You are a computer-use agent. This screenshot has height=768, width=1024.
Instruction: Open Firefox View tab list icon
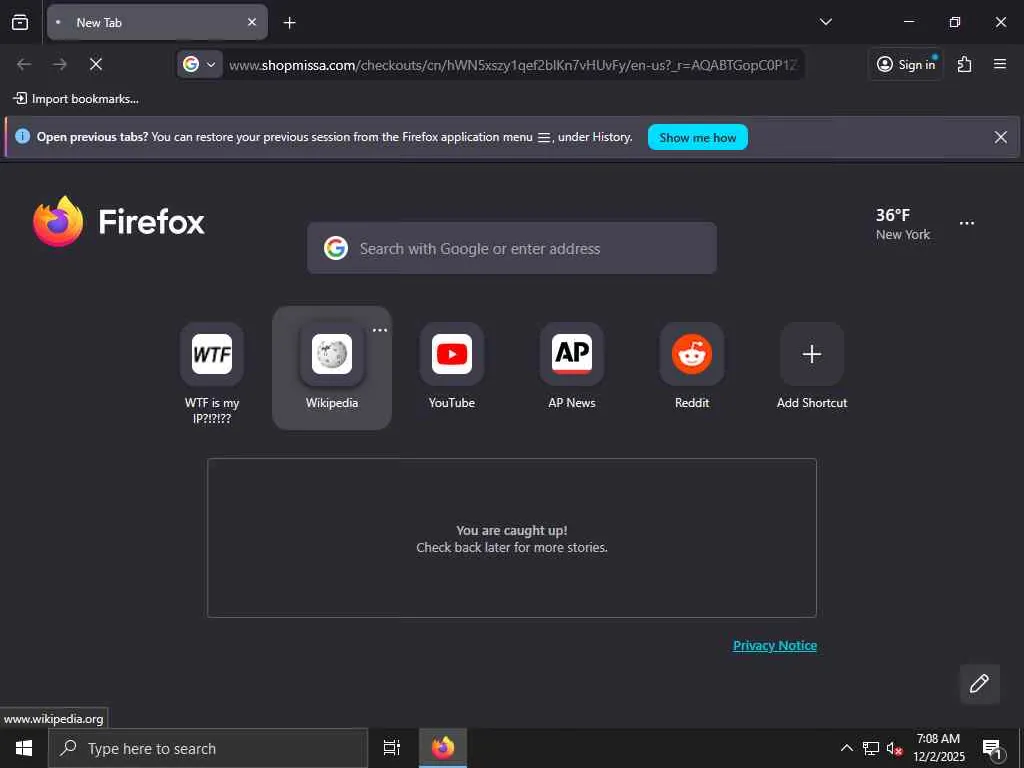click(20, 22)
